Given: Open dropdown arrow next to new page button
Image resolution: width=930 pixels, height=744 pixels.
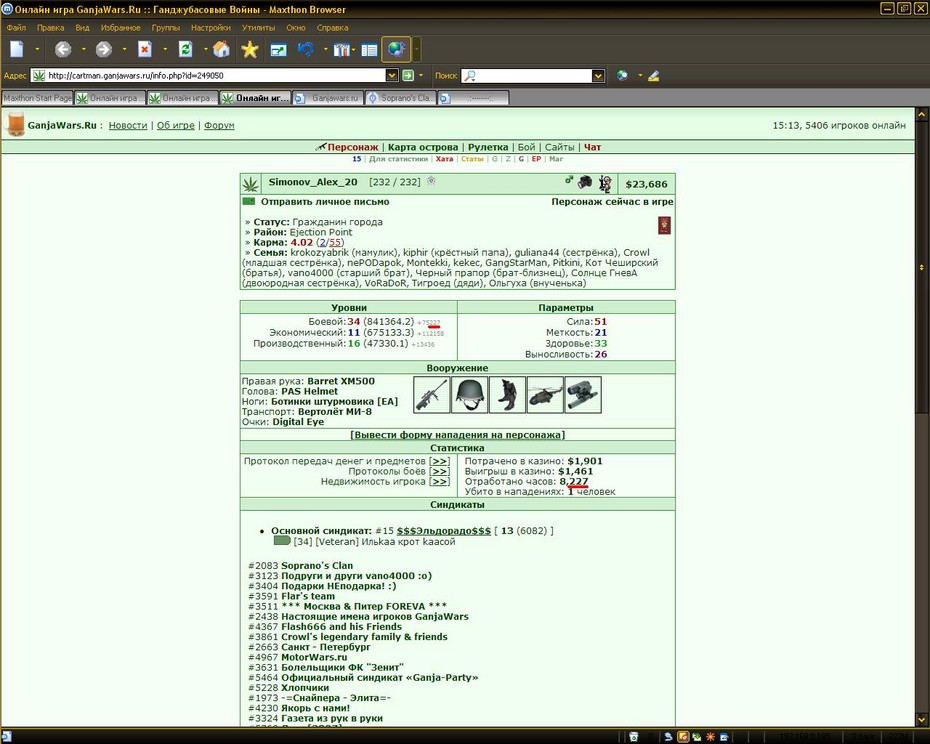Looking at the screenshot, I should (x=37, y=49).
